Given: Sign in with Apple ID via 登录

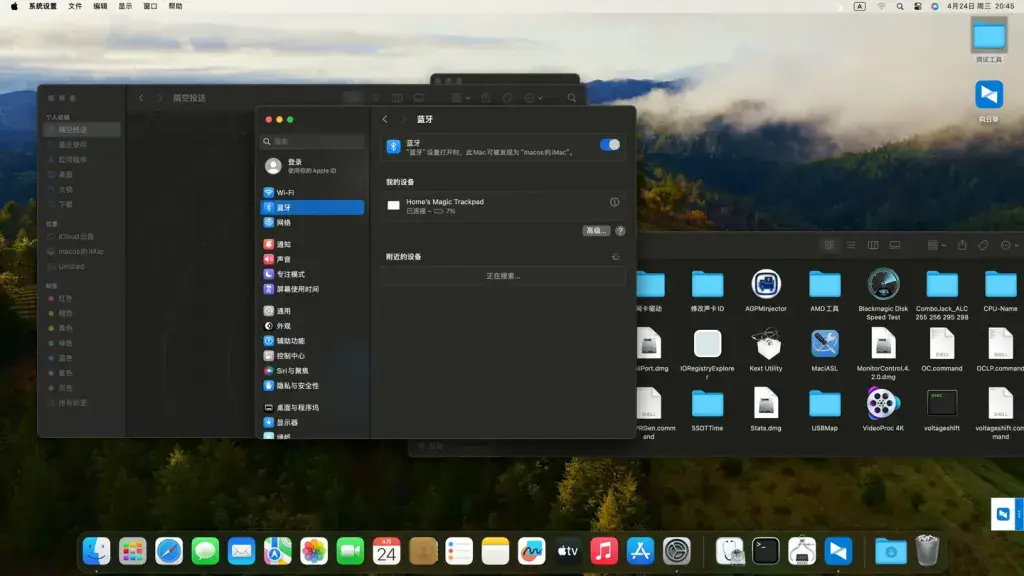Looking at the screenshot, I should pos(313,166).
